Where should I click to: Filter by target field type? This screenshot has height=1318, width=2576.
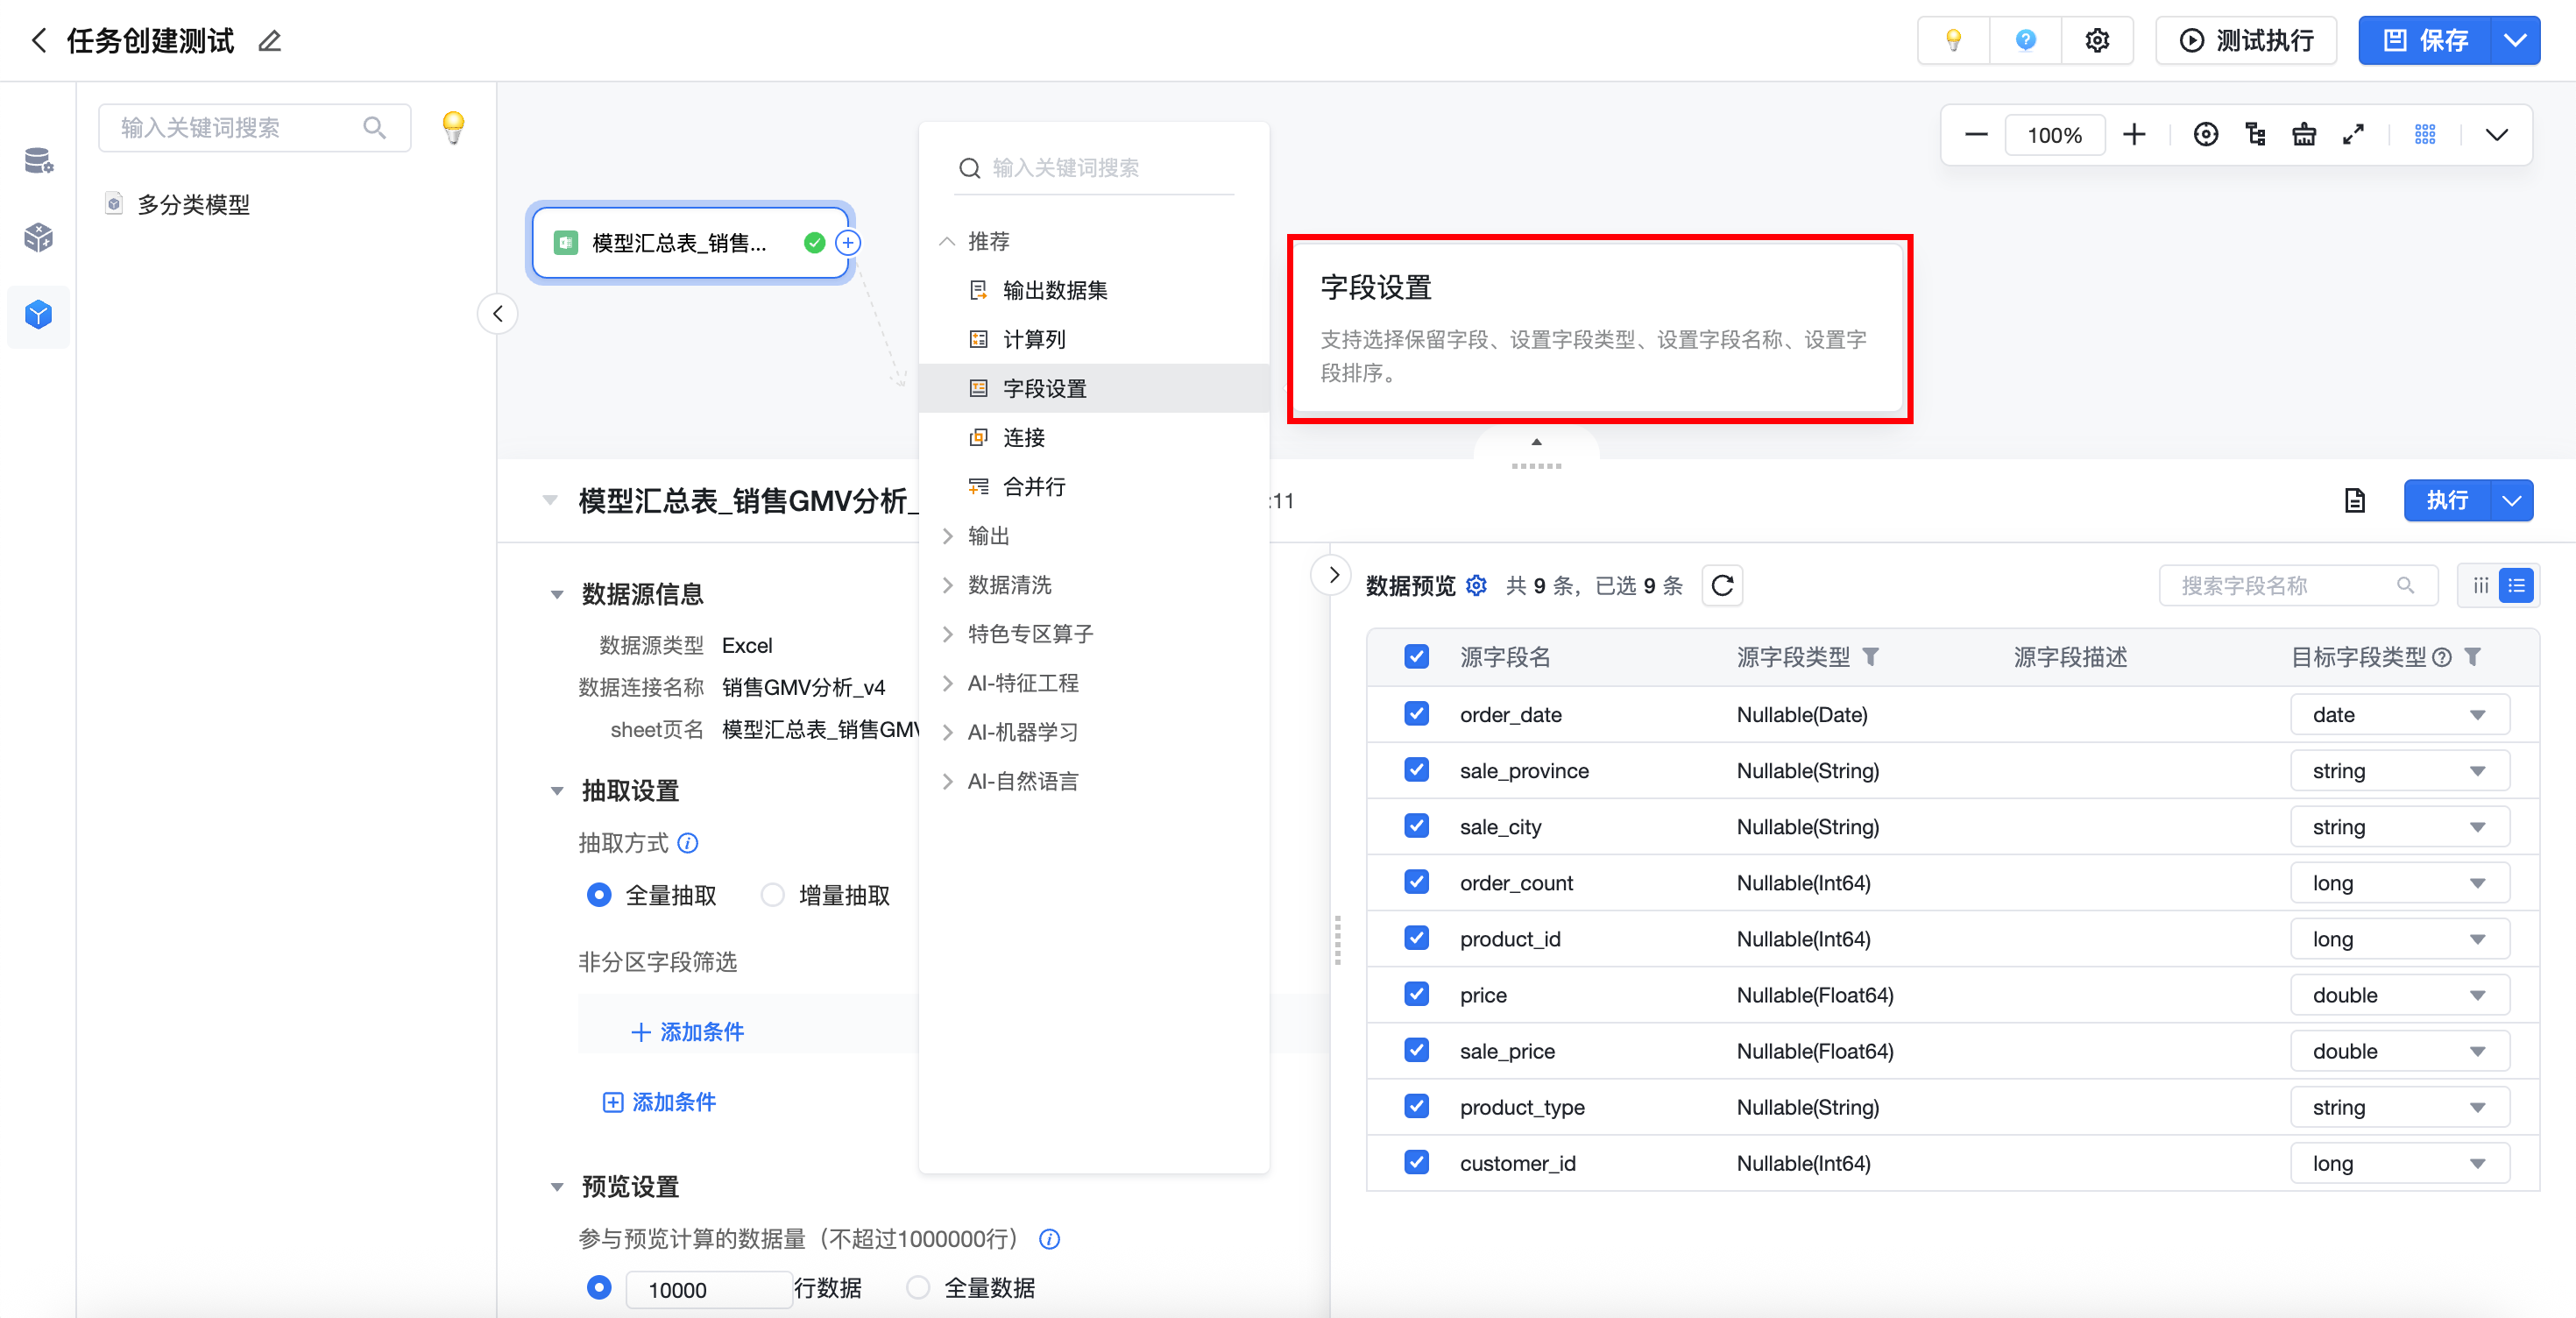2472,657
